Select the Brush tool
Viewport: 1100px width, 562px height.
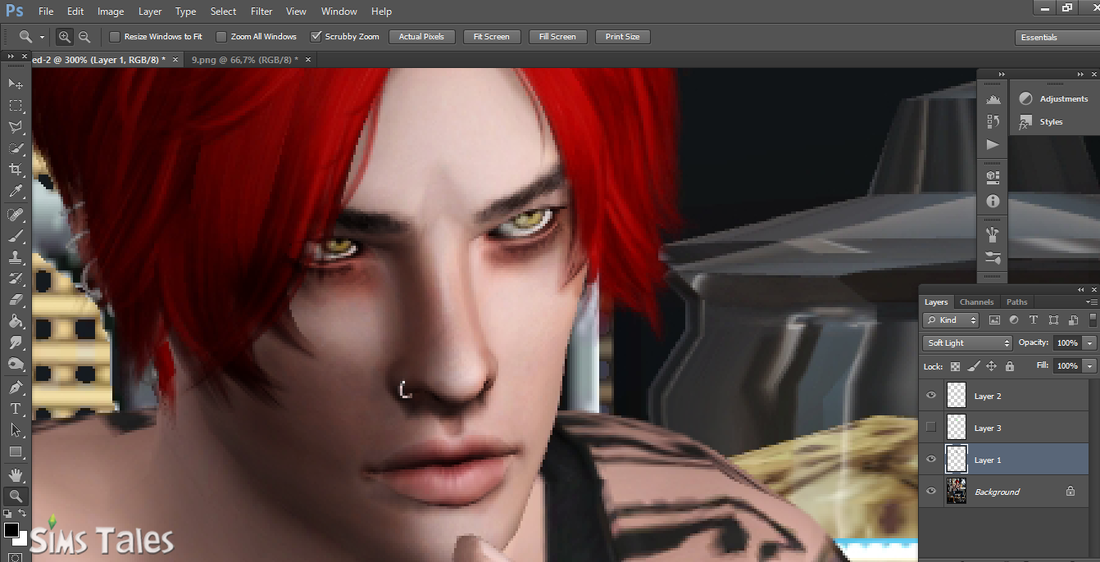tap(15, 236)
